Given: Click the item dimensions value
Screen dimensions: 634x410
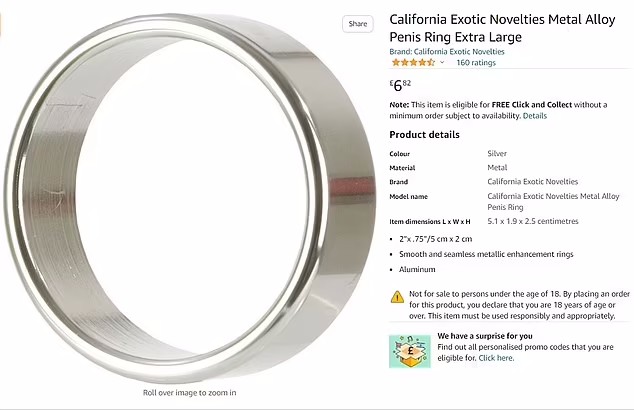Looking at the screenshot, I should [533, 221].
